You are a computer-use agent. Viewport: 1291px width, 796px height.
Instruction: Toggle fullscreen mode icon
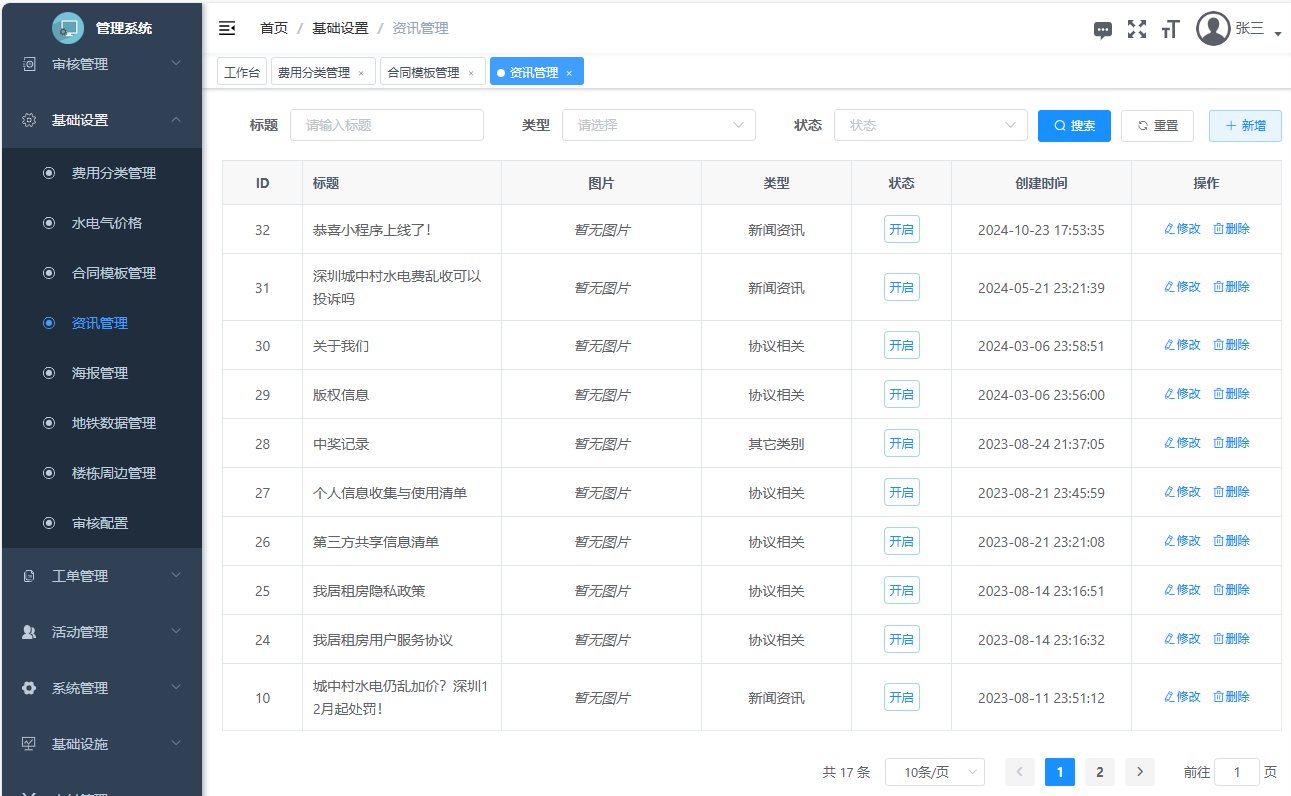coord(1137,29)
